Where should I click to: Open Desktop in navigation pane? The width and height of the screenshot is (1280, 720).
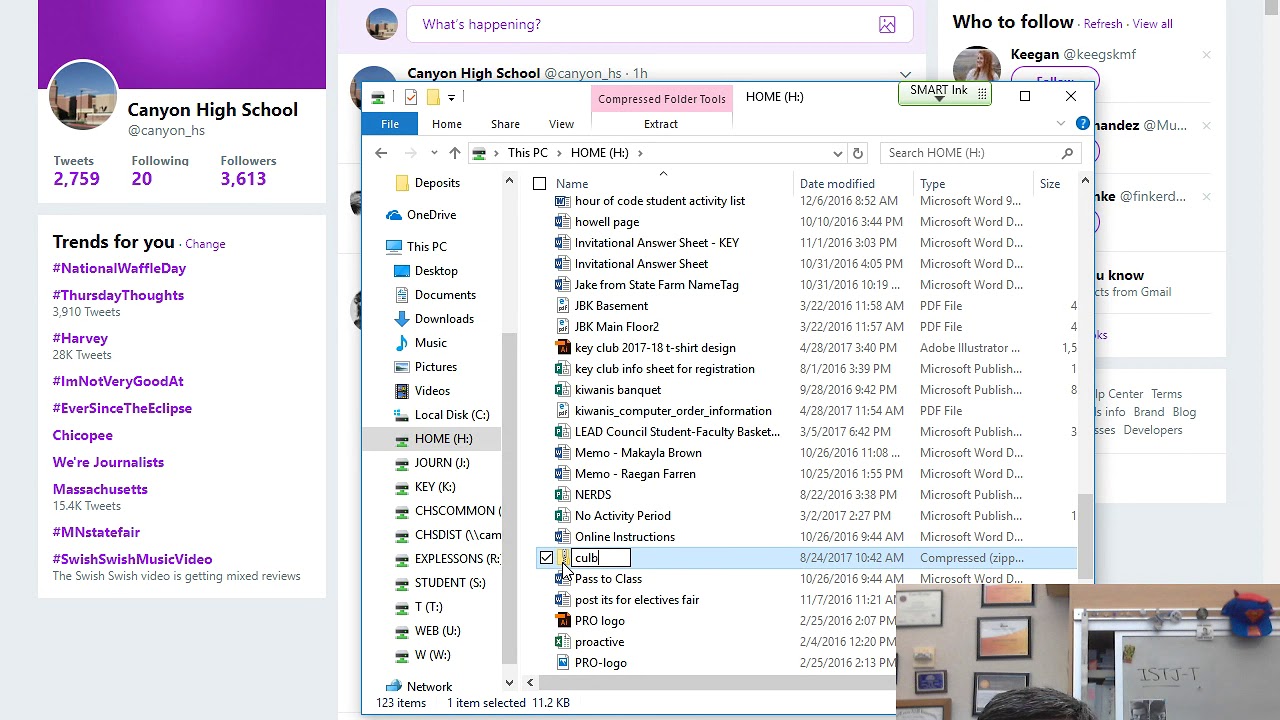tap(436, 271)
